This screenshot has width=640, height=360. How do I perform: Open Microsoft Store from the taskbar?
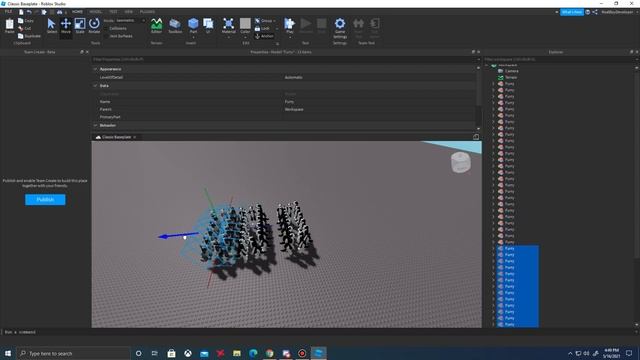click(171, 353)
